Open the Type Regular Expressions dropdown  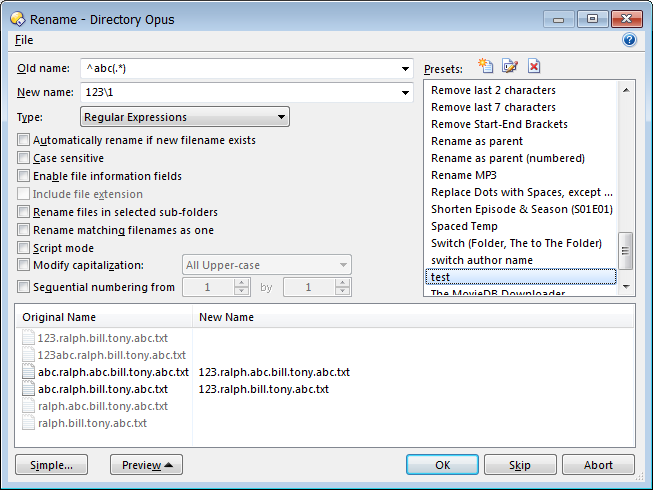[x=185, y=117]
